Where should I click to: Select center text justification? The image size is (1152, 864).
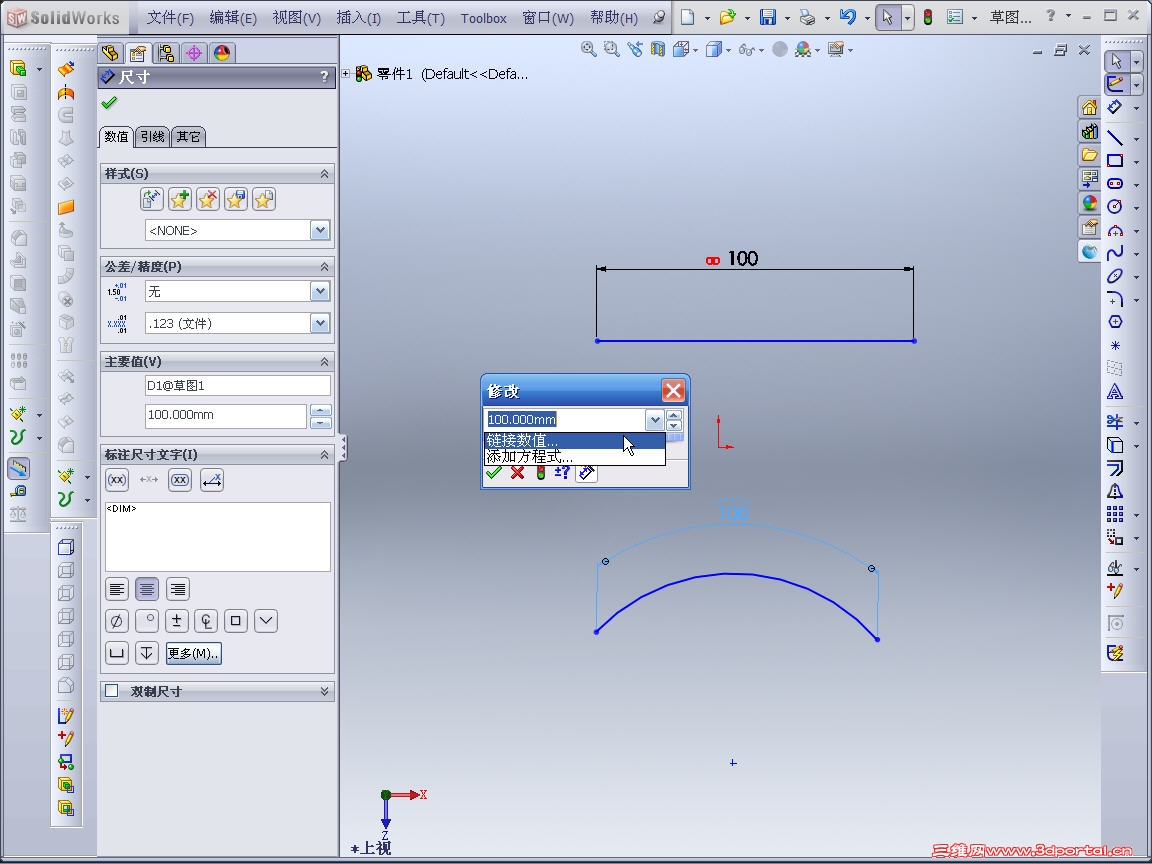click(x=147, y=589)
